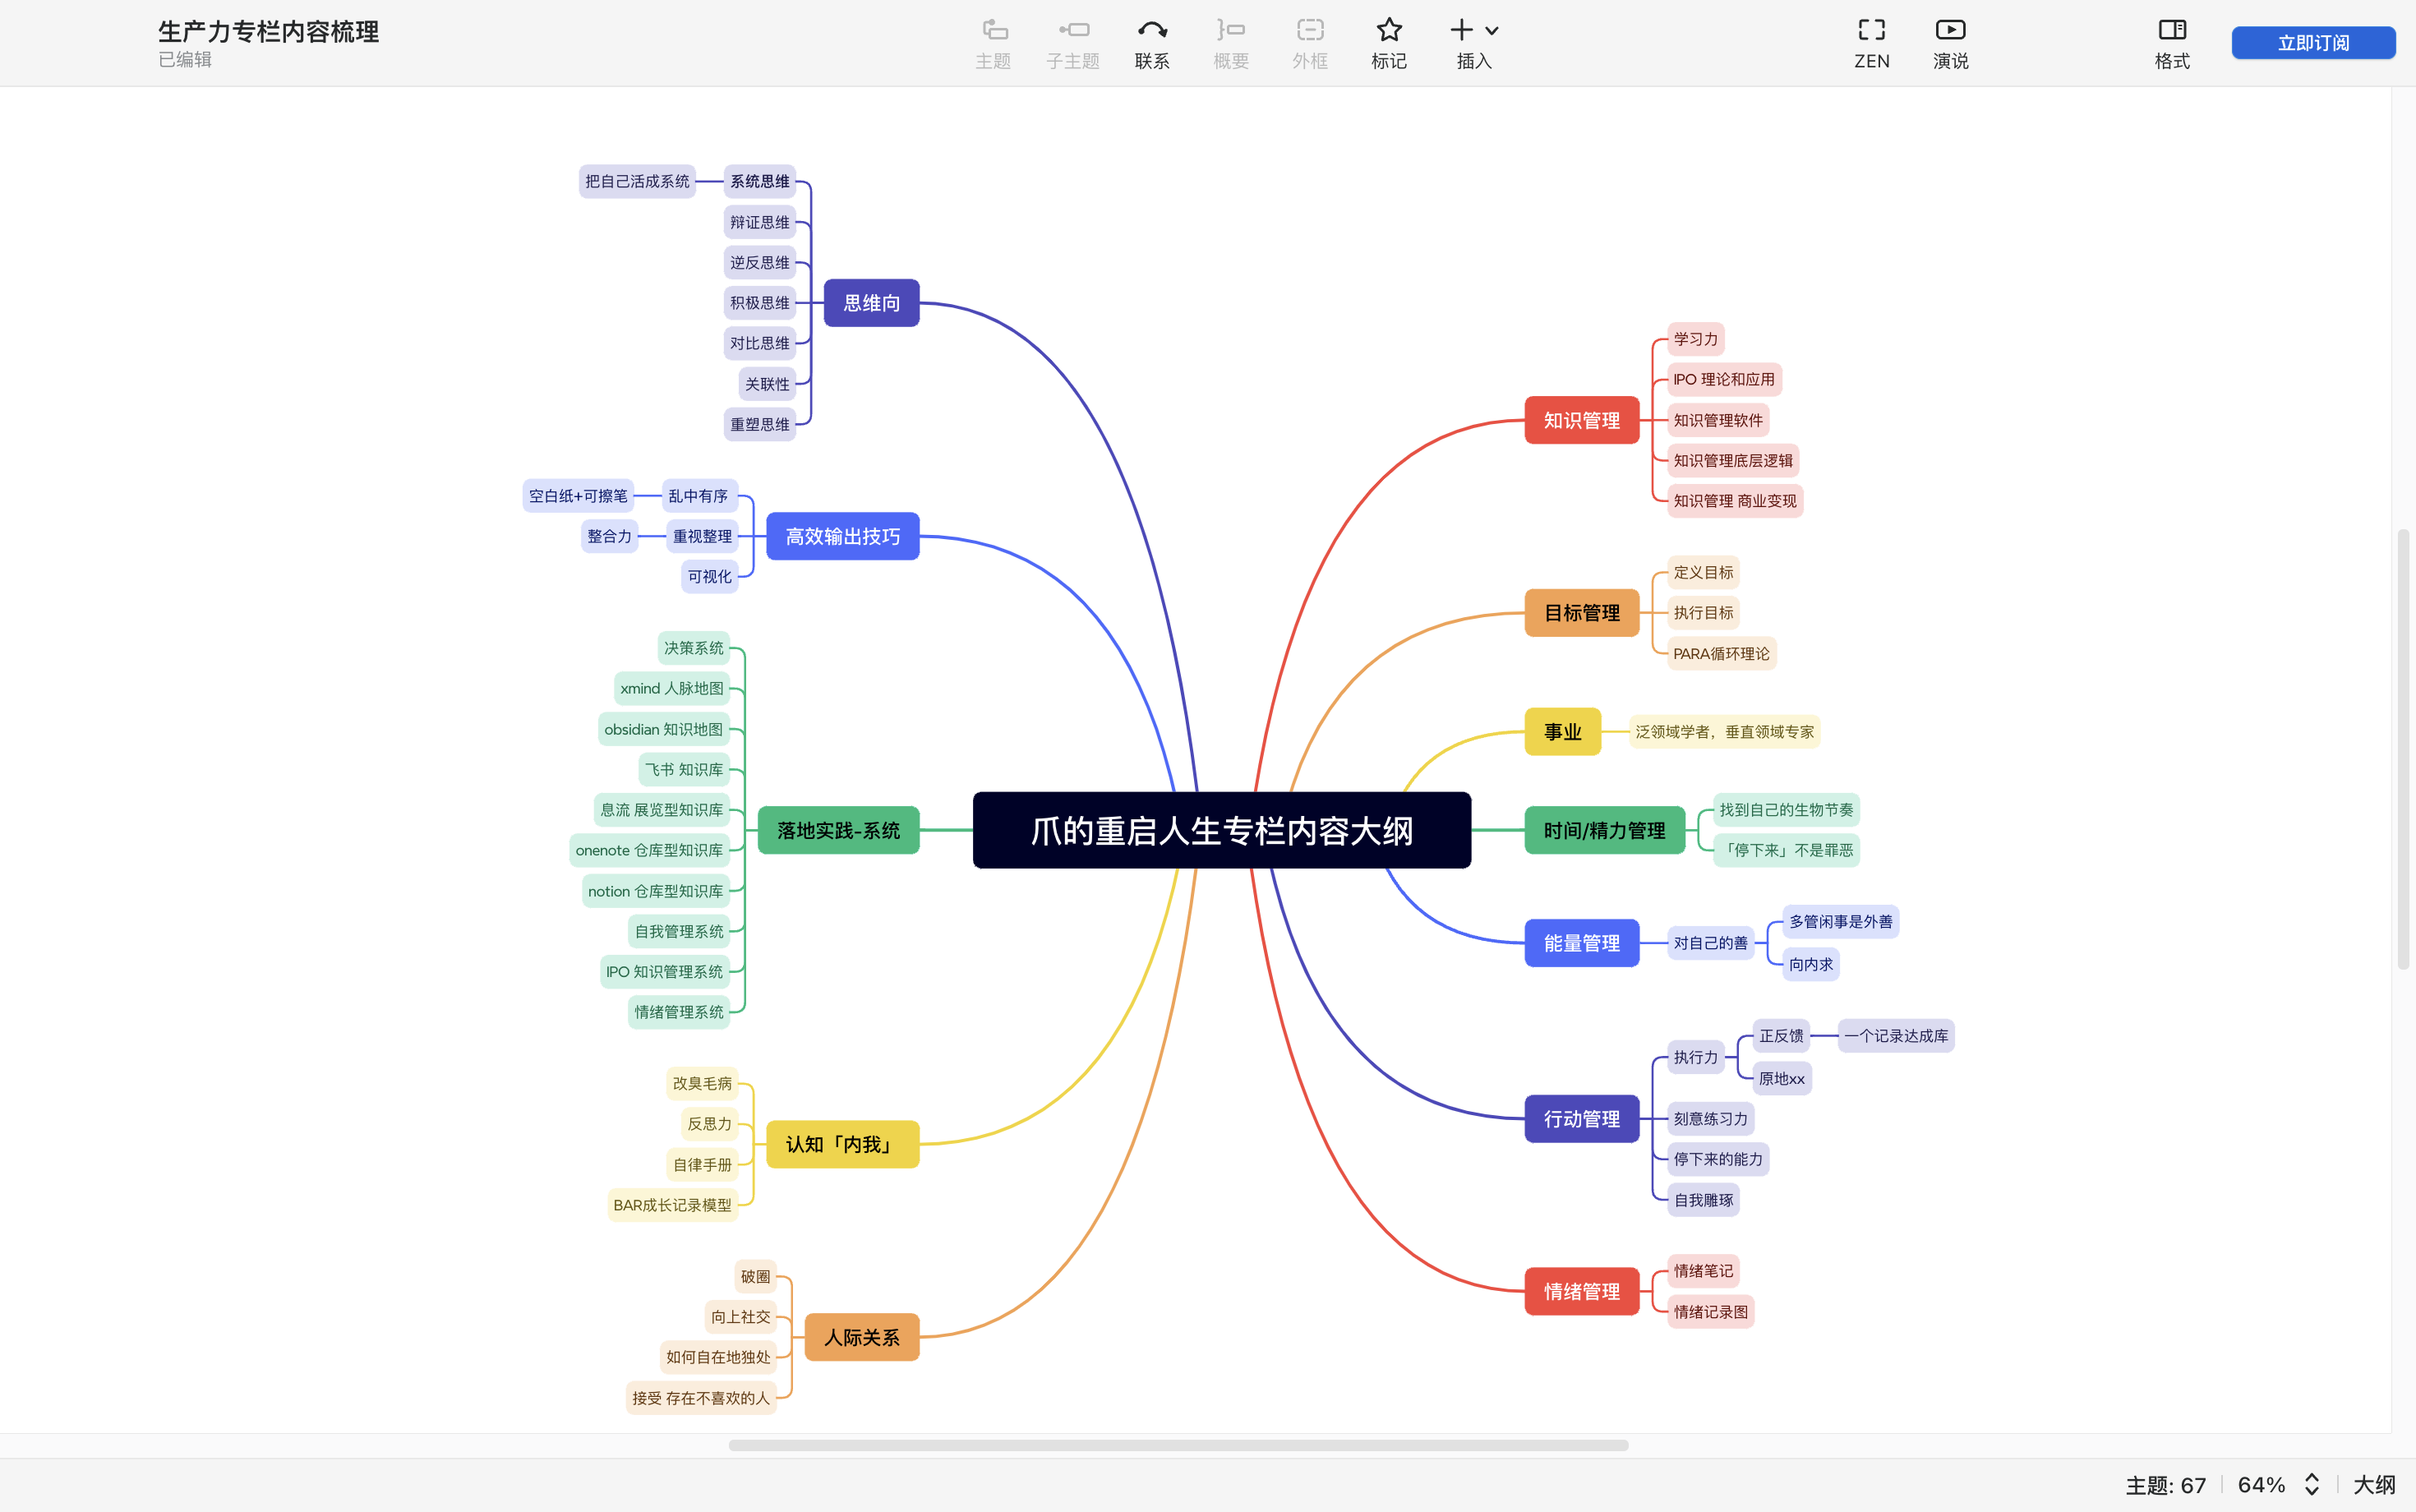The height and width of the screenshot is (1512, 2416).
Task: Click the 立即订阅 subscribe button
Action: click(2313, 43)
